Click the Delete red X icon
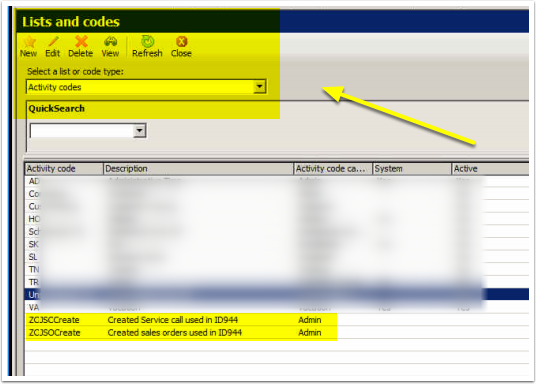The height and width of the screenshot is (384, 536). click(x=81, y=42)
